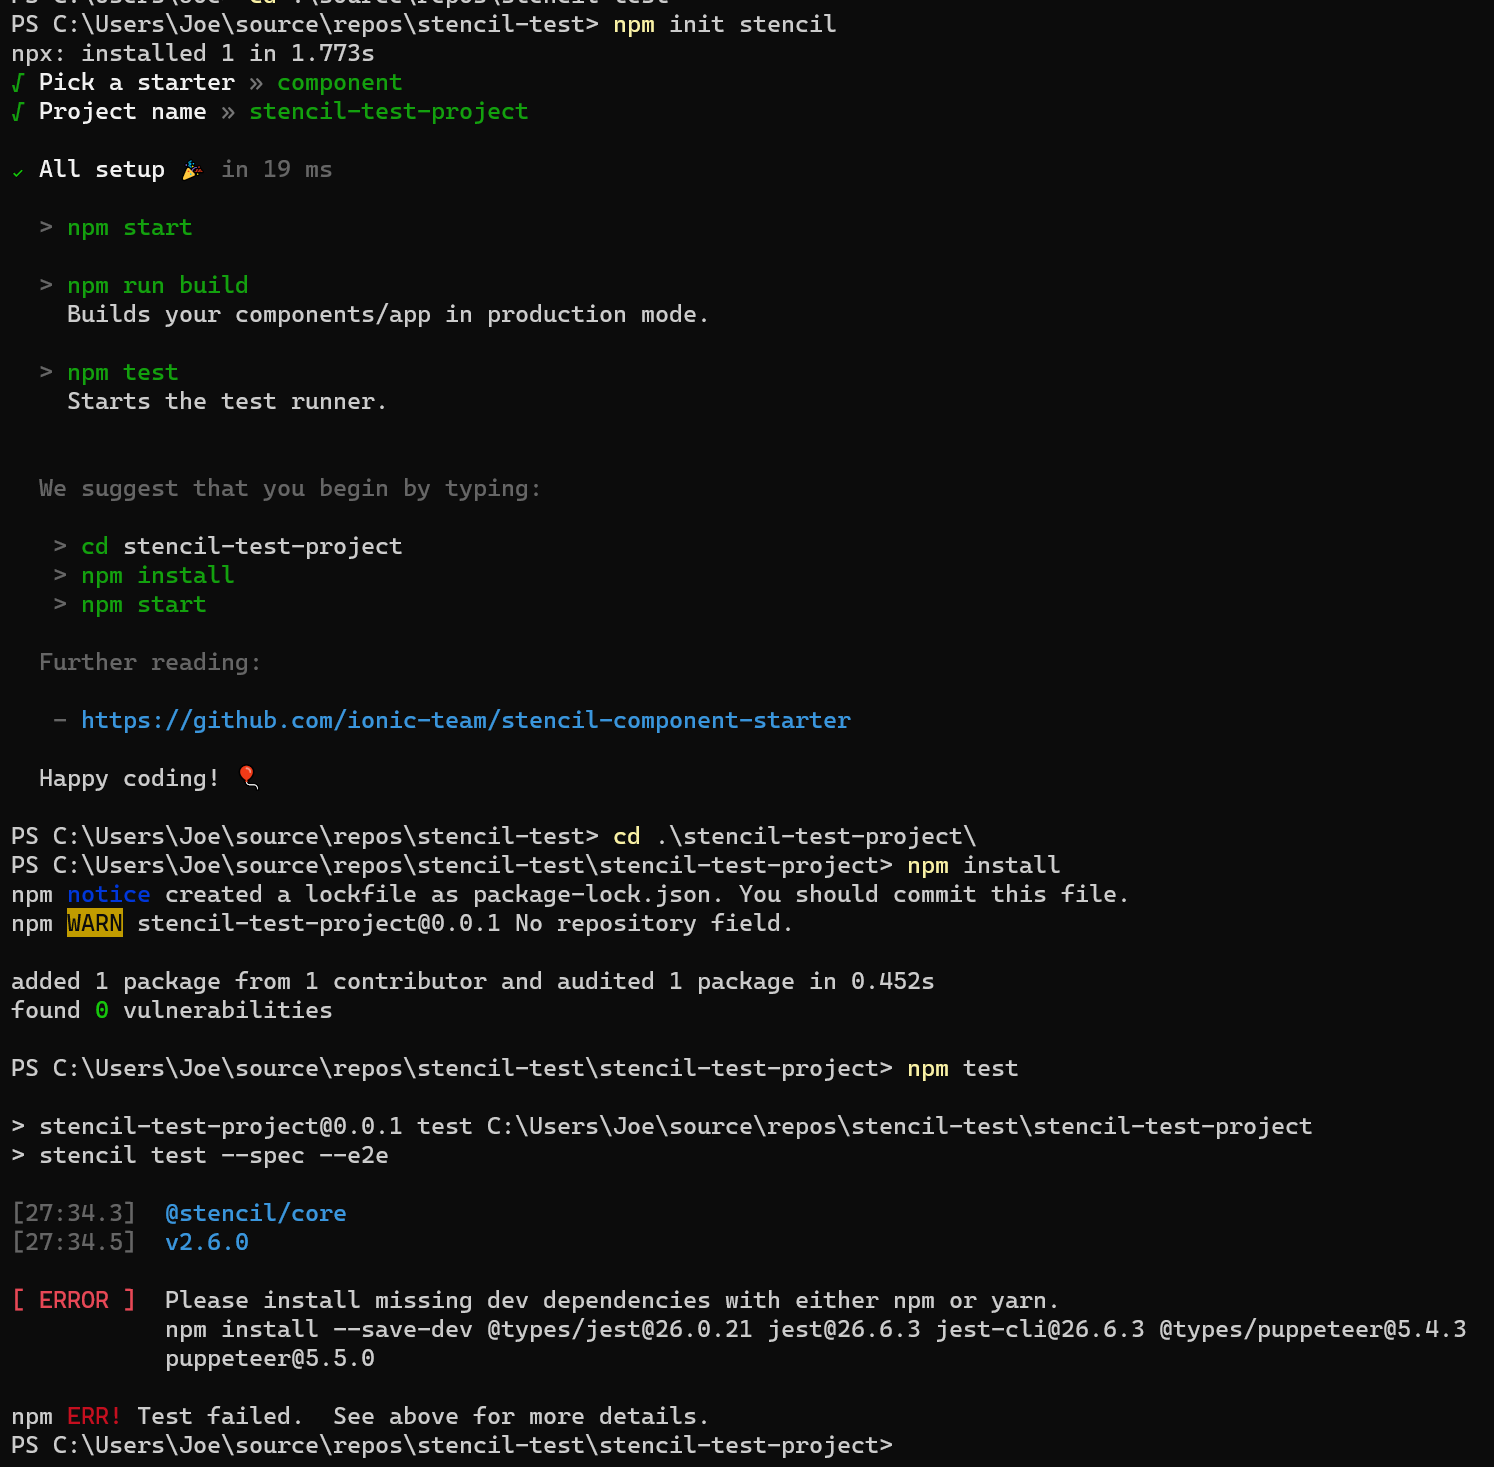Open the stencil-component-starter GitHub link
This screenshot has height=1467, width=1494.
click(466, 720)
